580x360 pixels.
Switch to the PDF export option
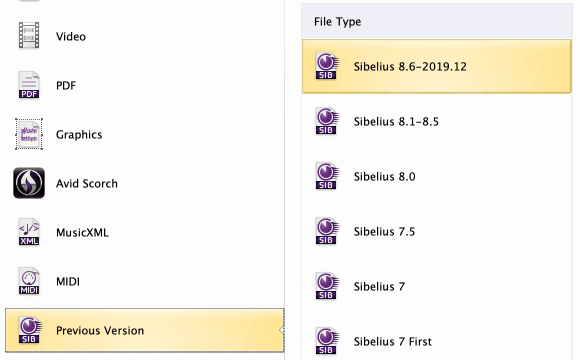(66, 85)
